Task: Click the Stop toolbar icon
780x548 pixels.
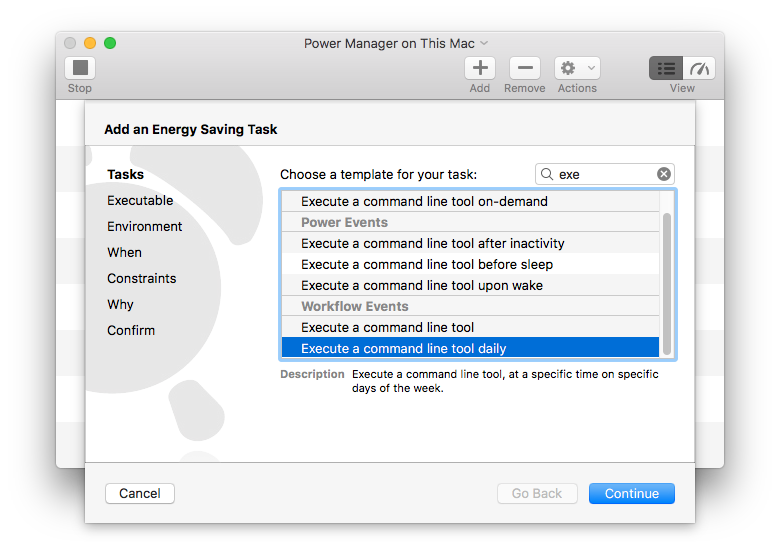Action: pyautogui.click(x=80, y=68)
